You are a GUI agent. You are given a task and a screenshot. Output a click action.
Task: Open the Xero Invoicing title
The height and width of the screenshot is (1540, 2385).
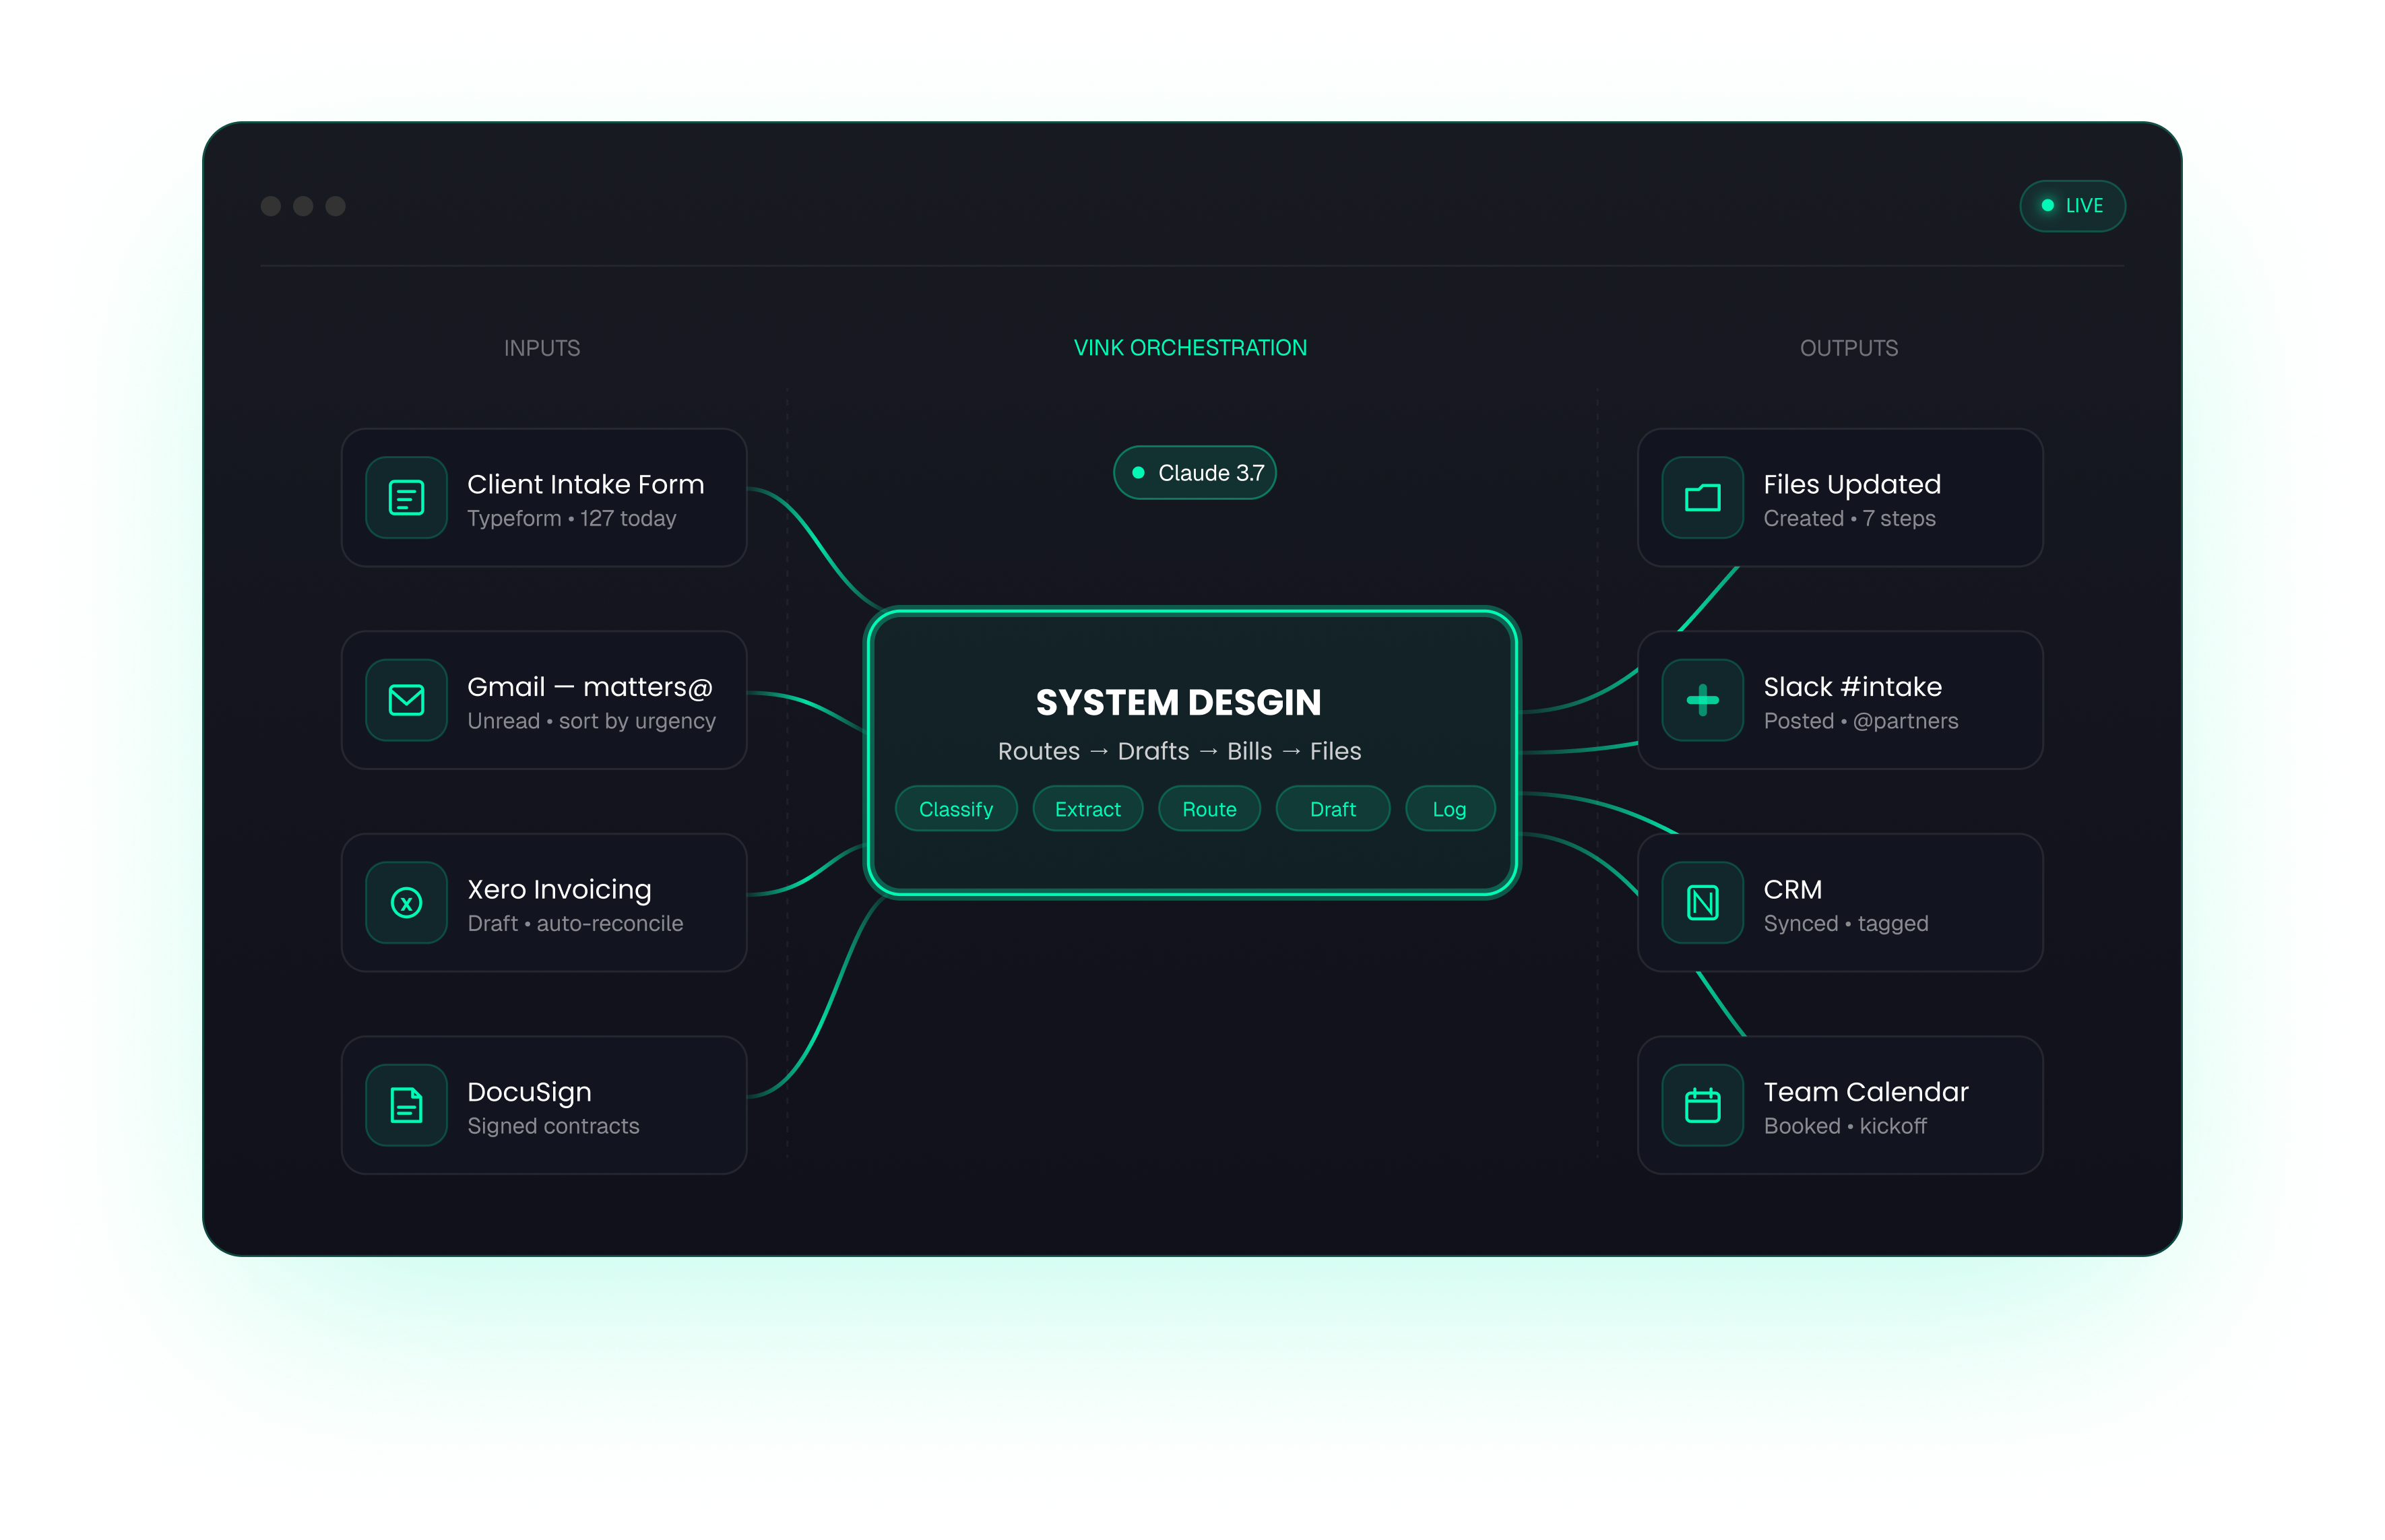(x=559, y=890)
